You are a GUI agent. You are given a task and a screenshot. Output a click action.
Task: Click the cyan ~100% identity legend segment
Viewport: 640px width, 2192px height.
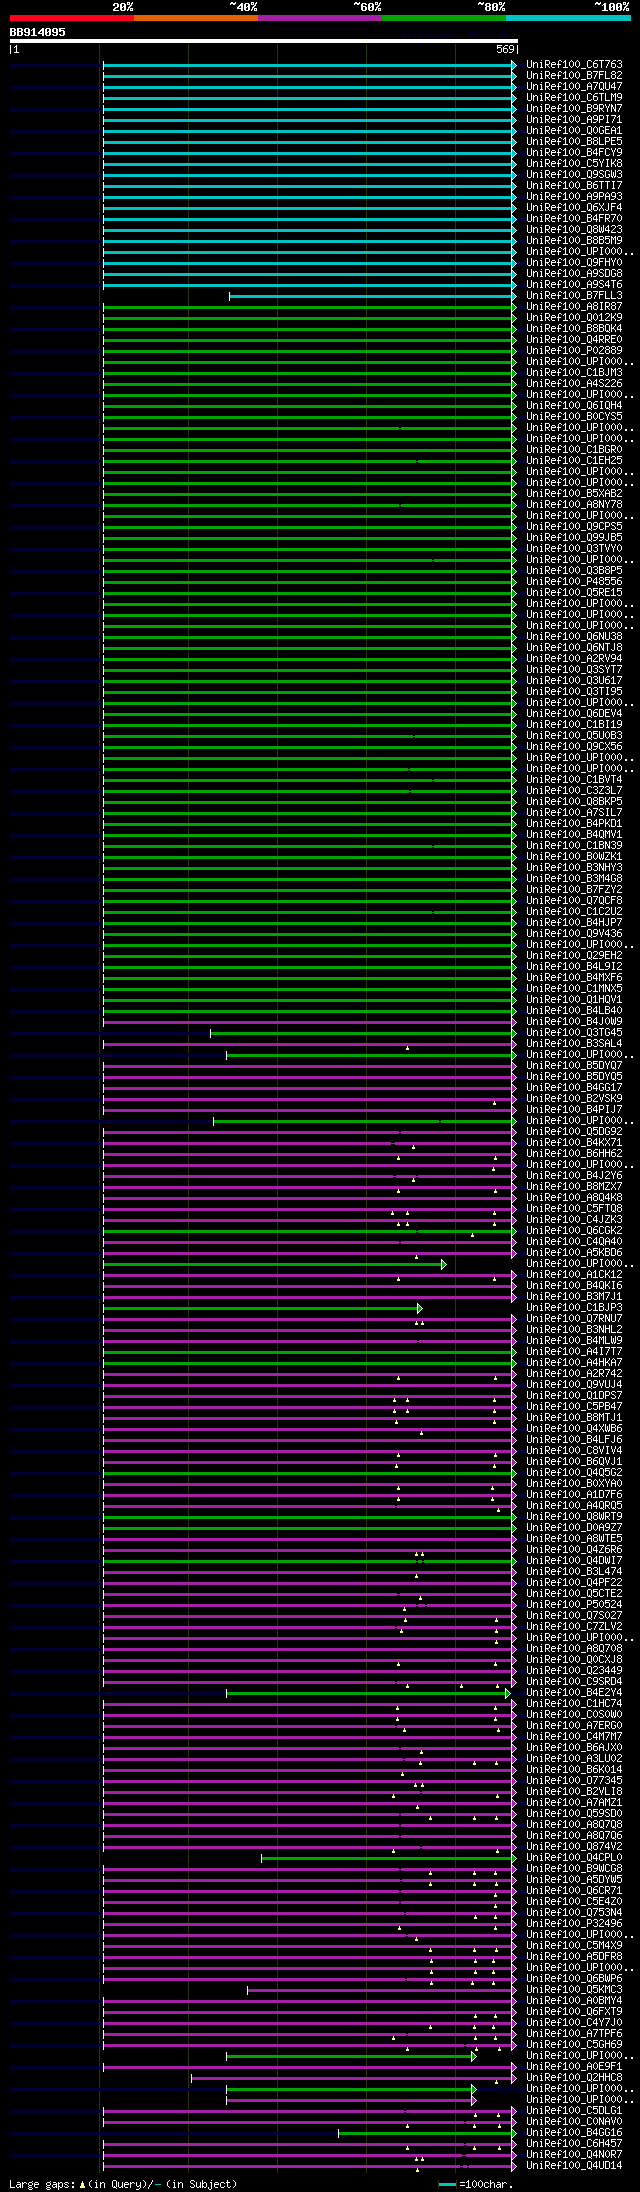568,18
